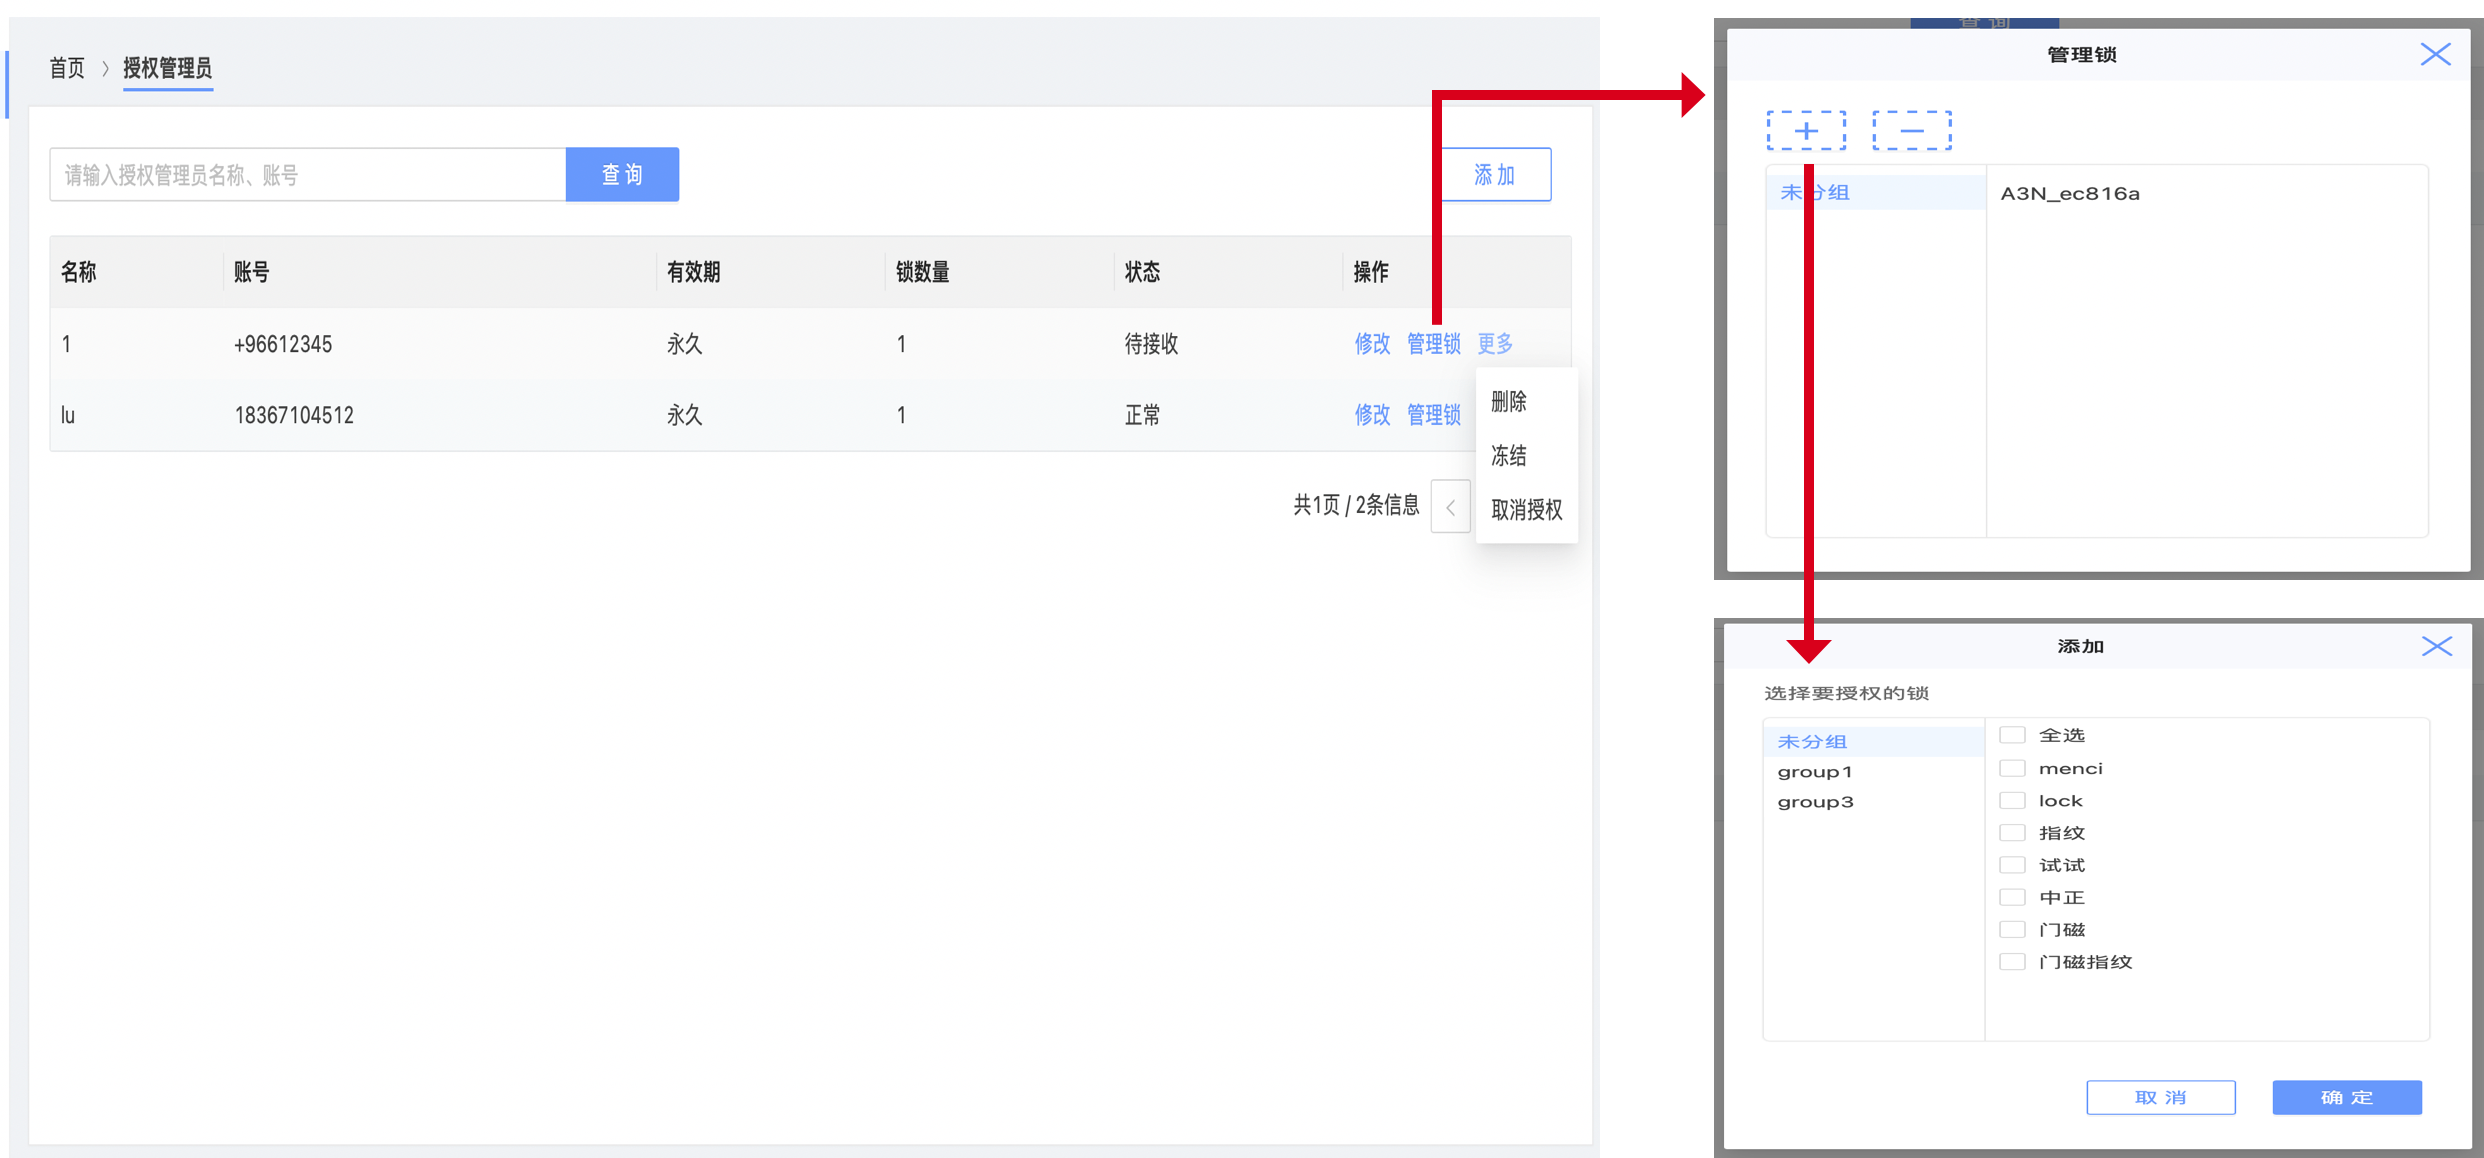Select group3 in lock group list
This screenshot has height=1158, width=2484.
click(x=1815, y=802)
